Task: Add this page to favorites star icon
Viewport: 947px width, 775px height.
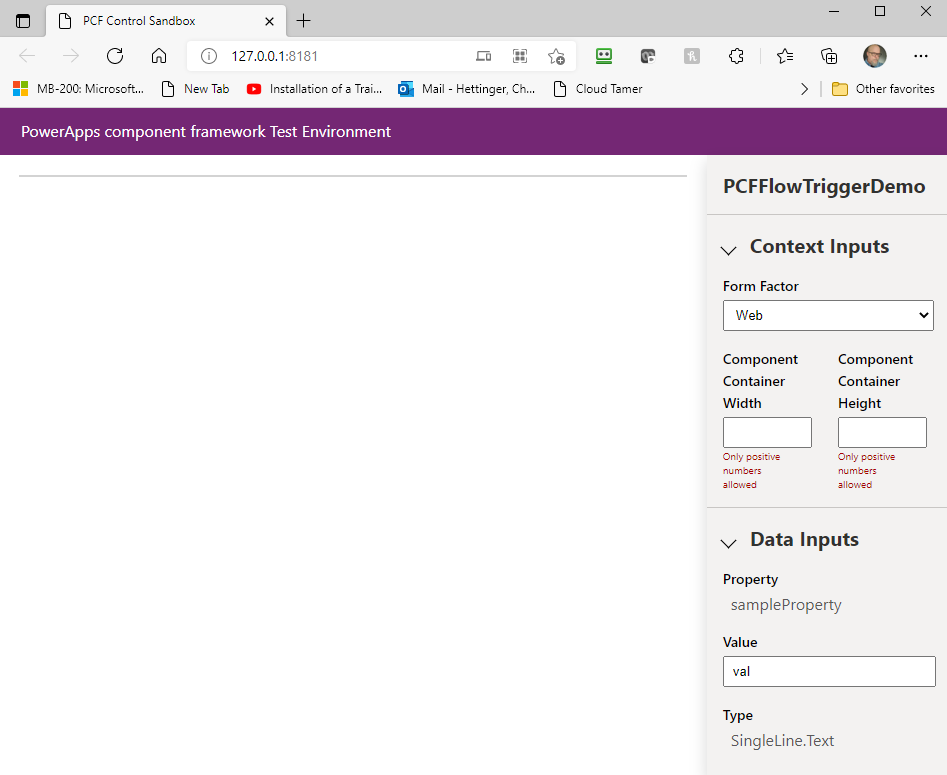Action: click(x=556, y=56)
